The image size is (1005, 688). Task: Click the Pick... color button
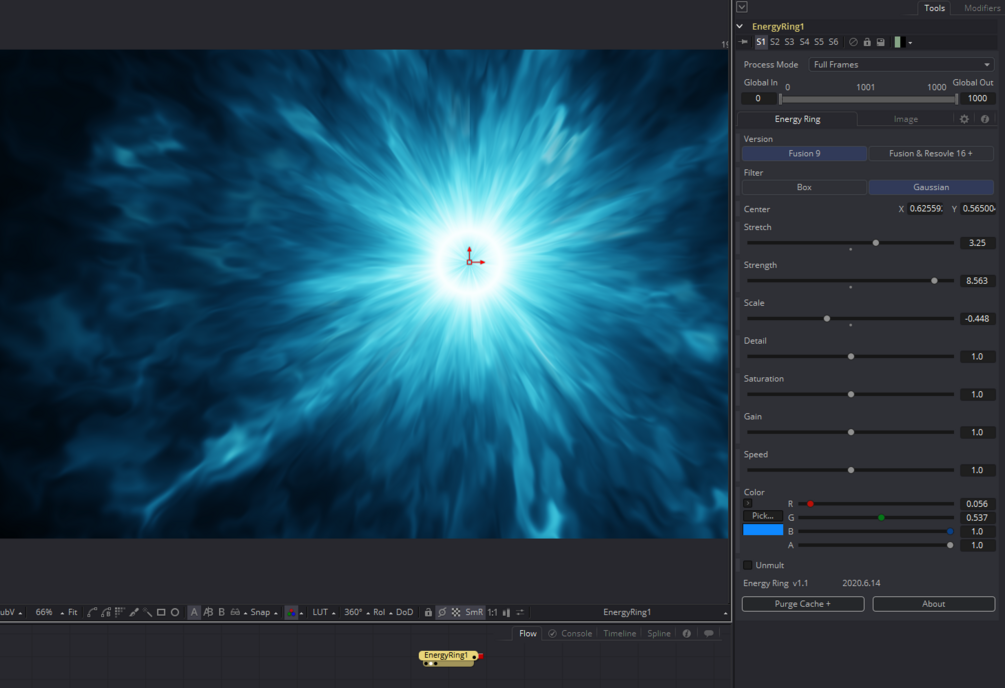(x=763, y=516)
